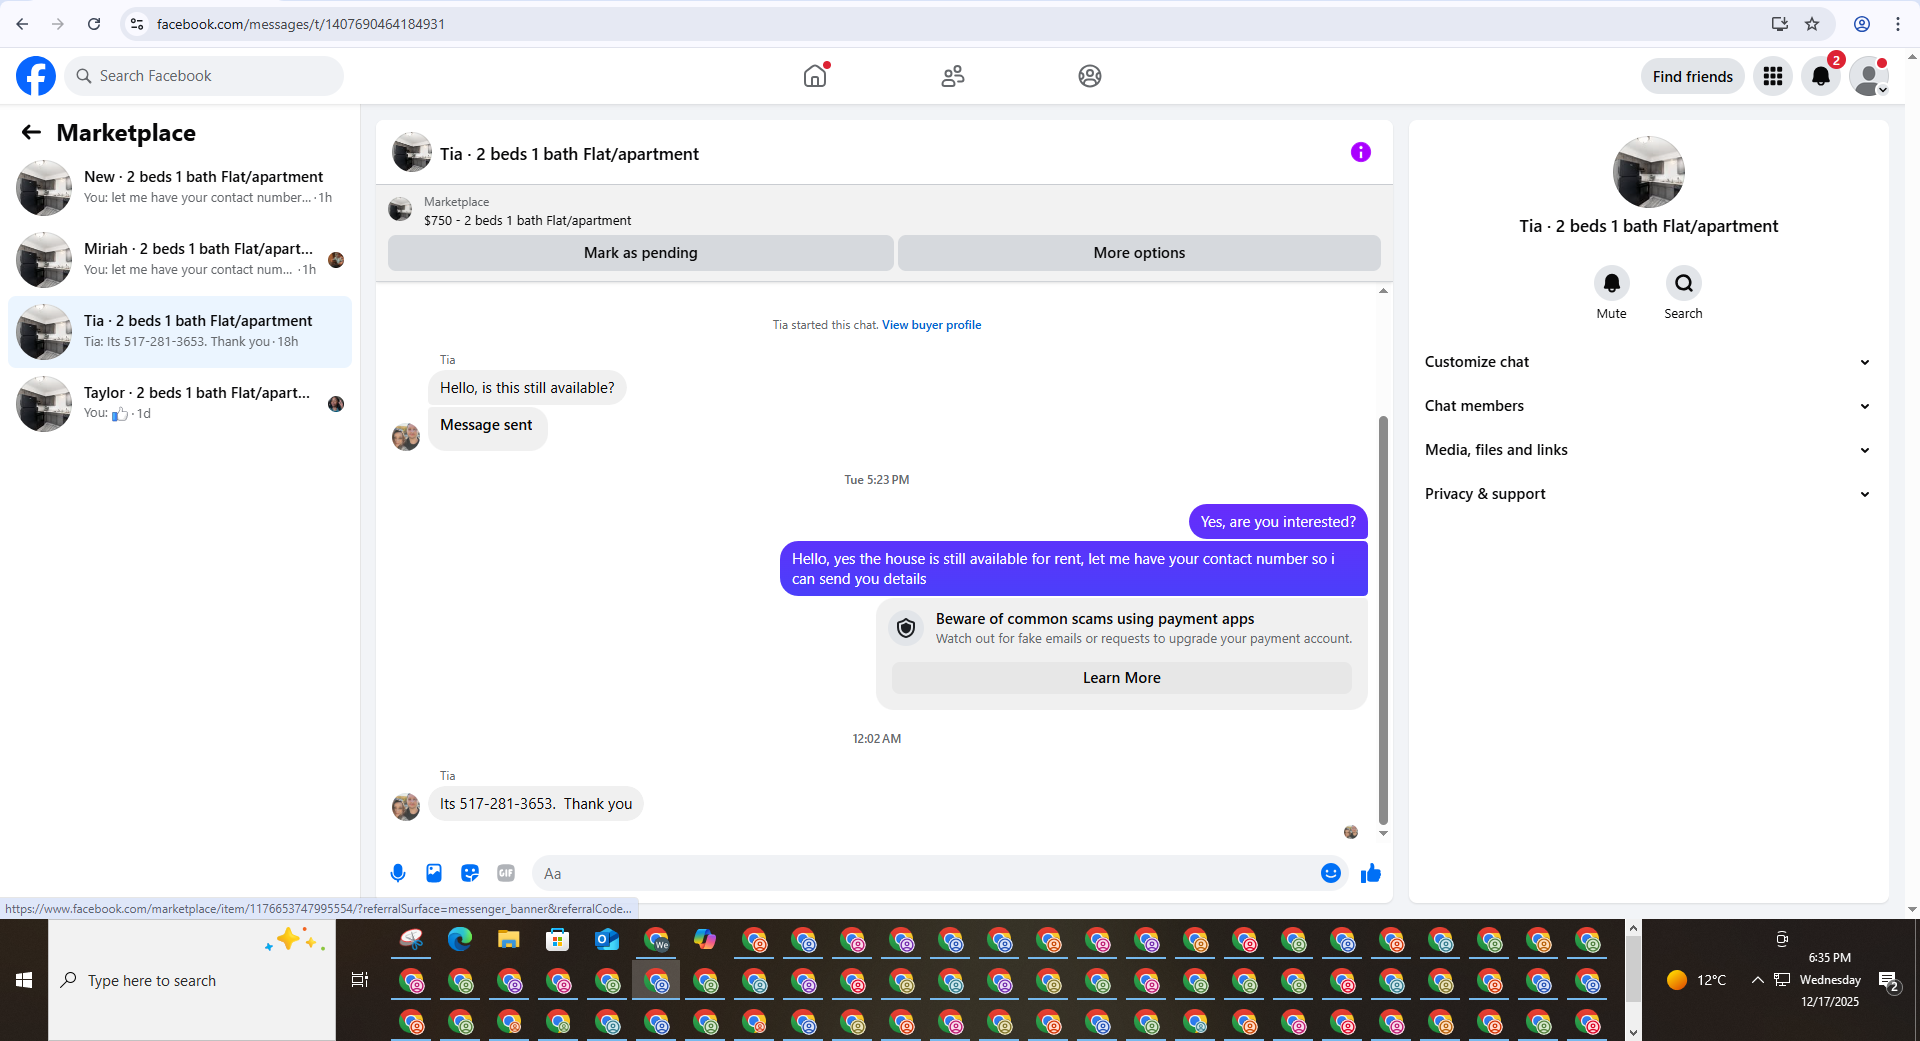Open the Friends icon in top navigation
Viewport: 1920px width, 1041px height.
(953, 76)
